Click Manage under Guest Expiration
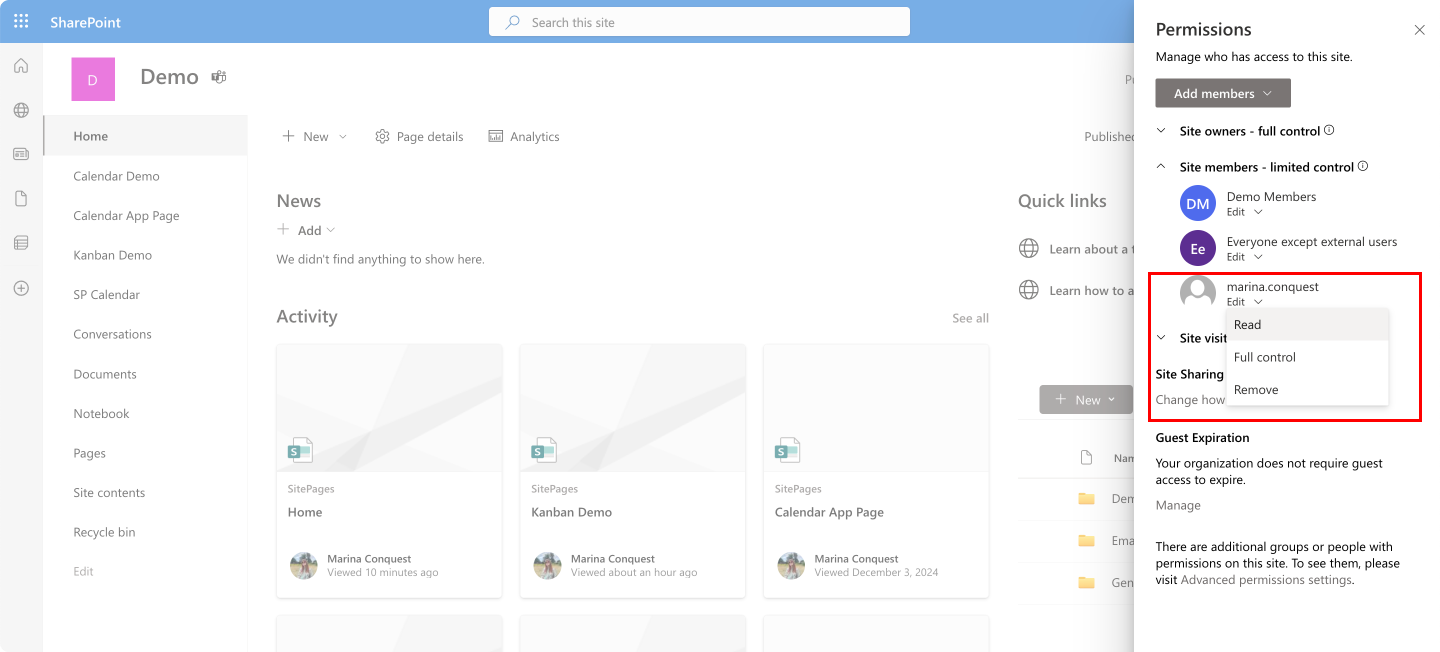 coord(1178,505)
